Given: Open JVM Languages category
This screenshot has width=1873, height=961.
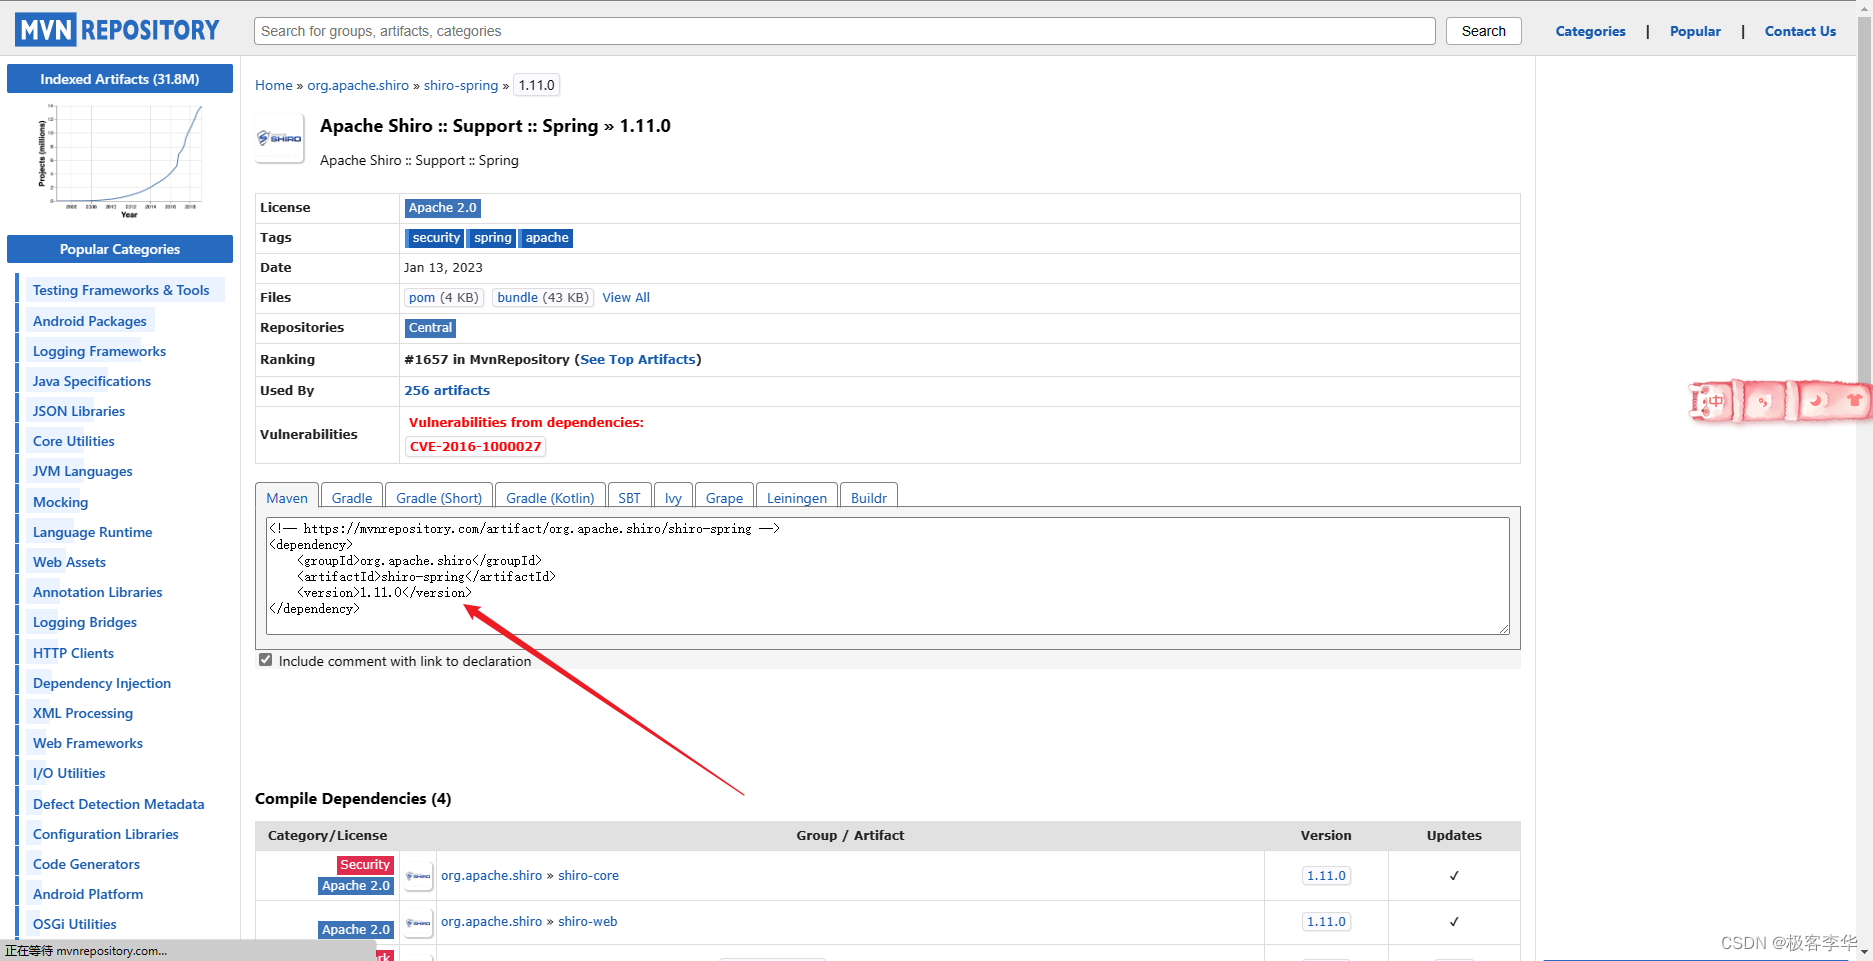Looking at the screenshot, I should (x=83, y=471).
